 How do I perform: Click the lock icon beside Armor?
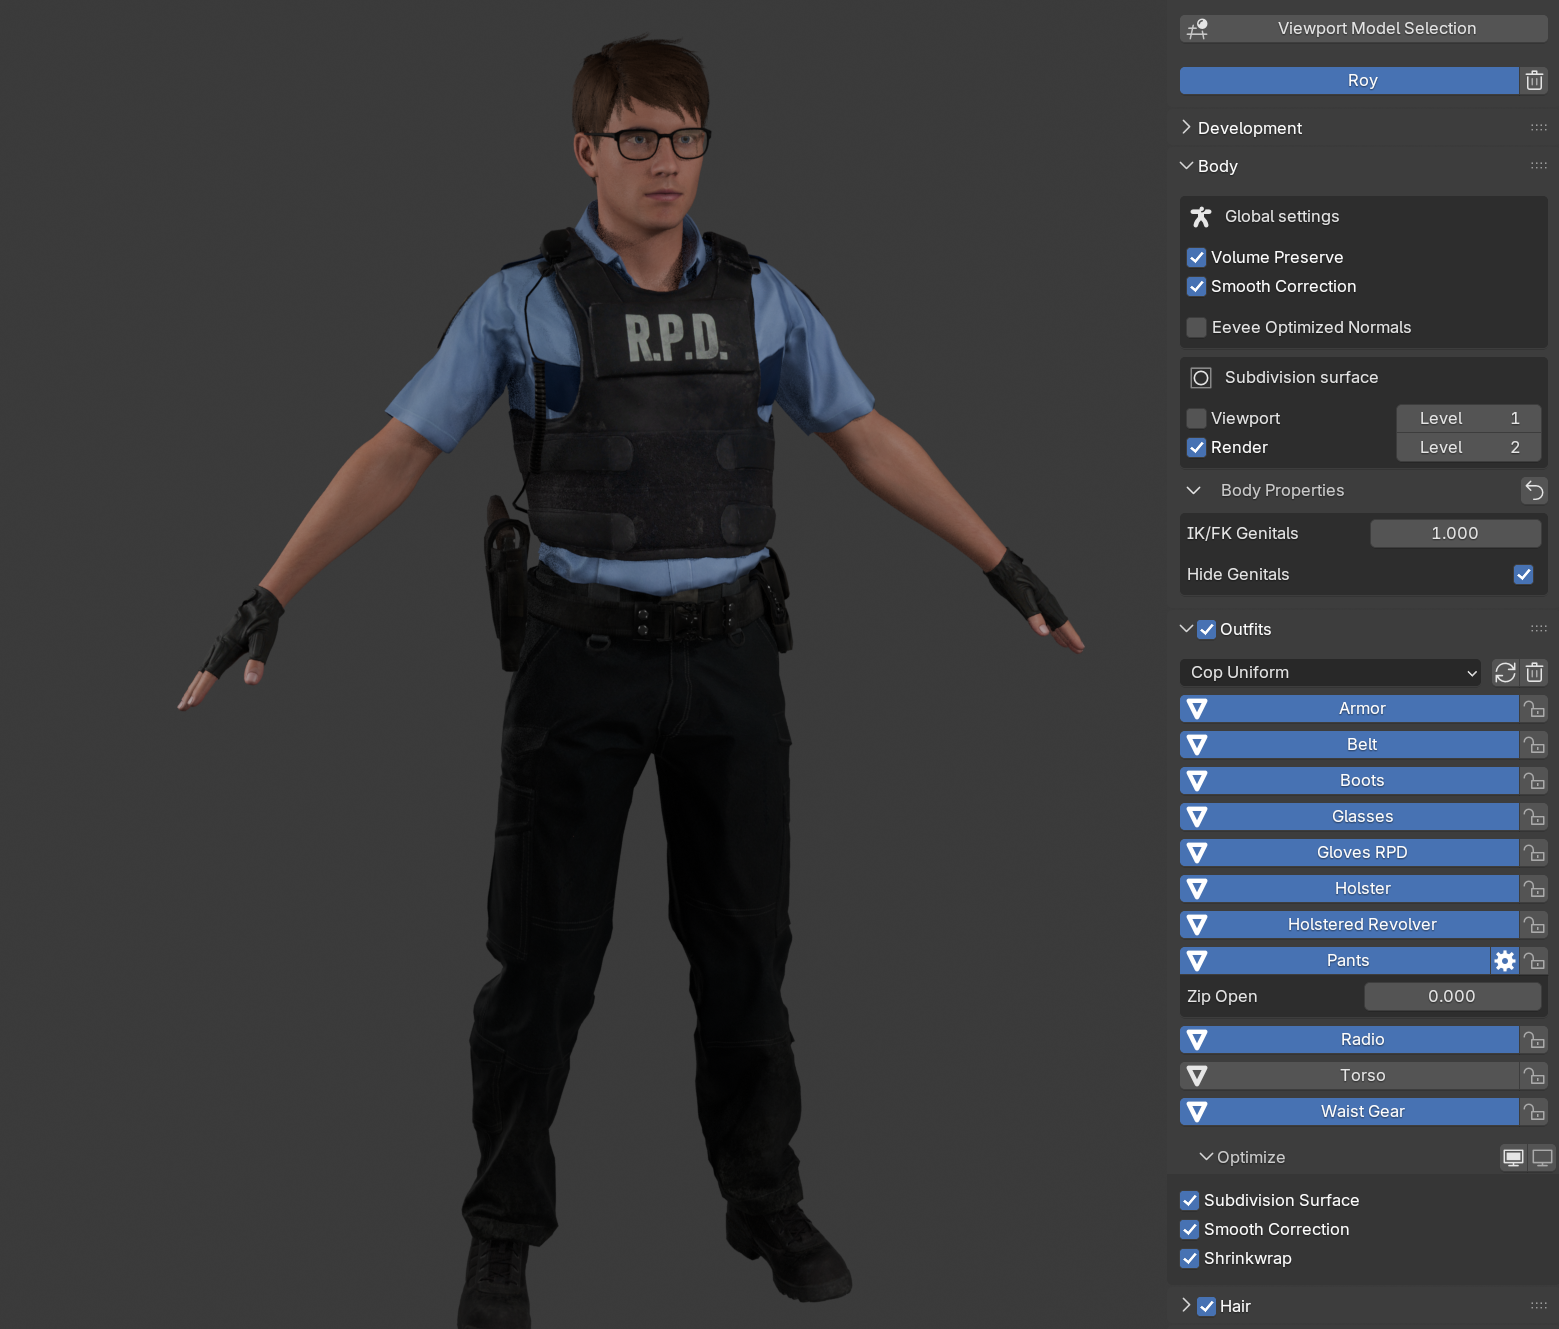(x=1534, y=709)
